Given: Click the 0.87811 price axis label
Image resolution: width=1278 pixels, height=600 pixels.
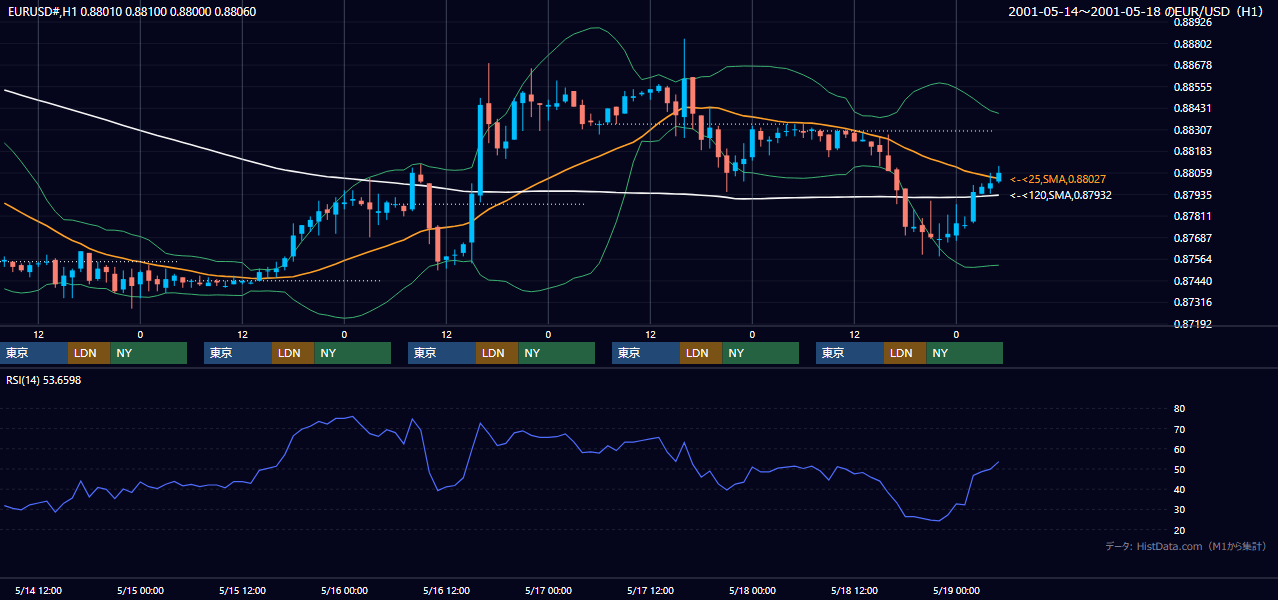Looking at the screenshot, I should tap(1191, 216).
